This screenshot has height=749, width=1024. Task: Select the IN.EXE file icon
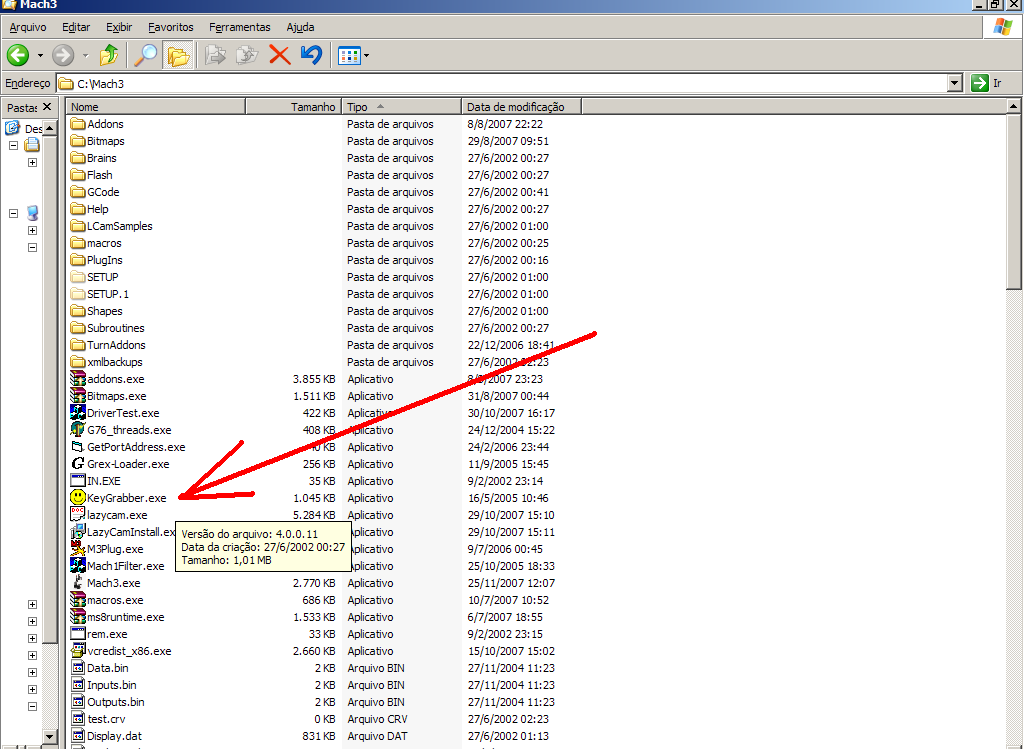pos(78,481)
